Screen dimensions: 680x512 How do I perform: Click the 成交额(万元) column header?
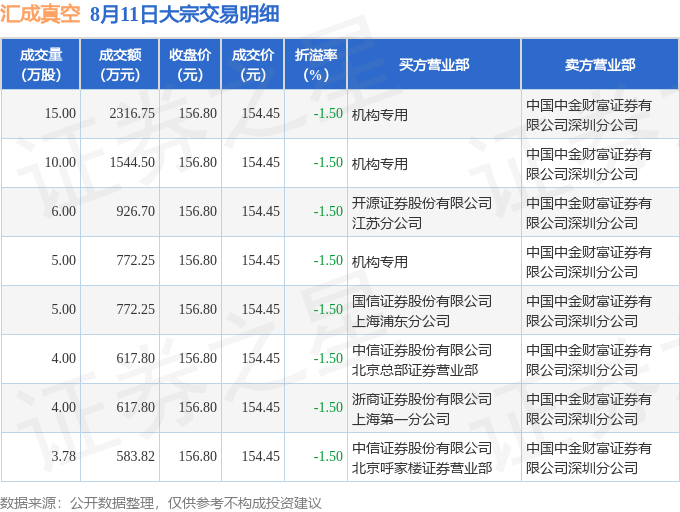coord(120,64)
